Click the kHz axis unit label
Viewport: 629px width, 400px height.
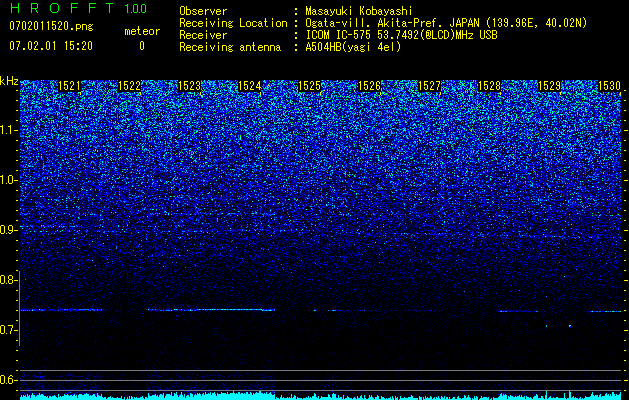(9, 81)
